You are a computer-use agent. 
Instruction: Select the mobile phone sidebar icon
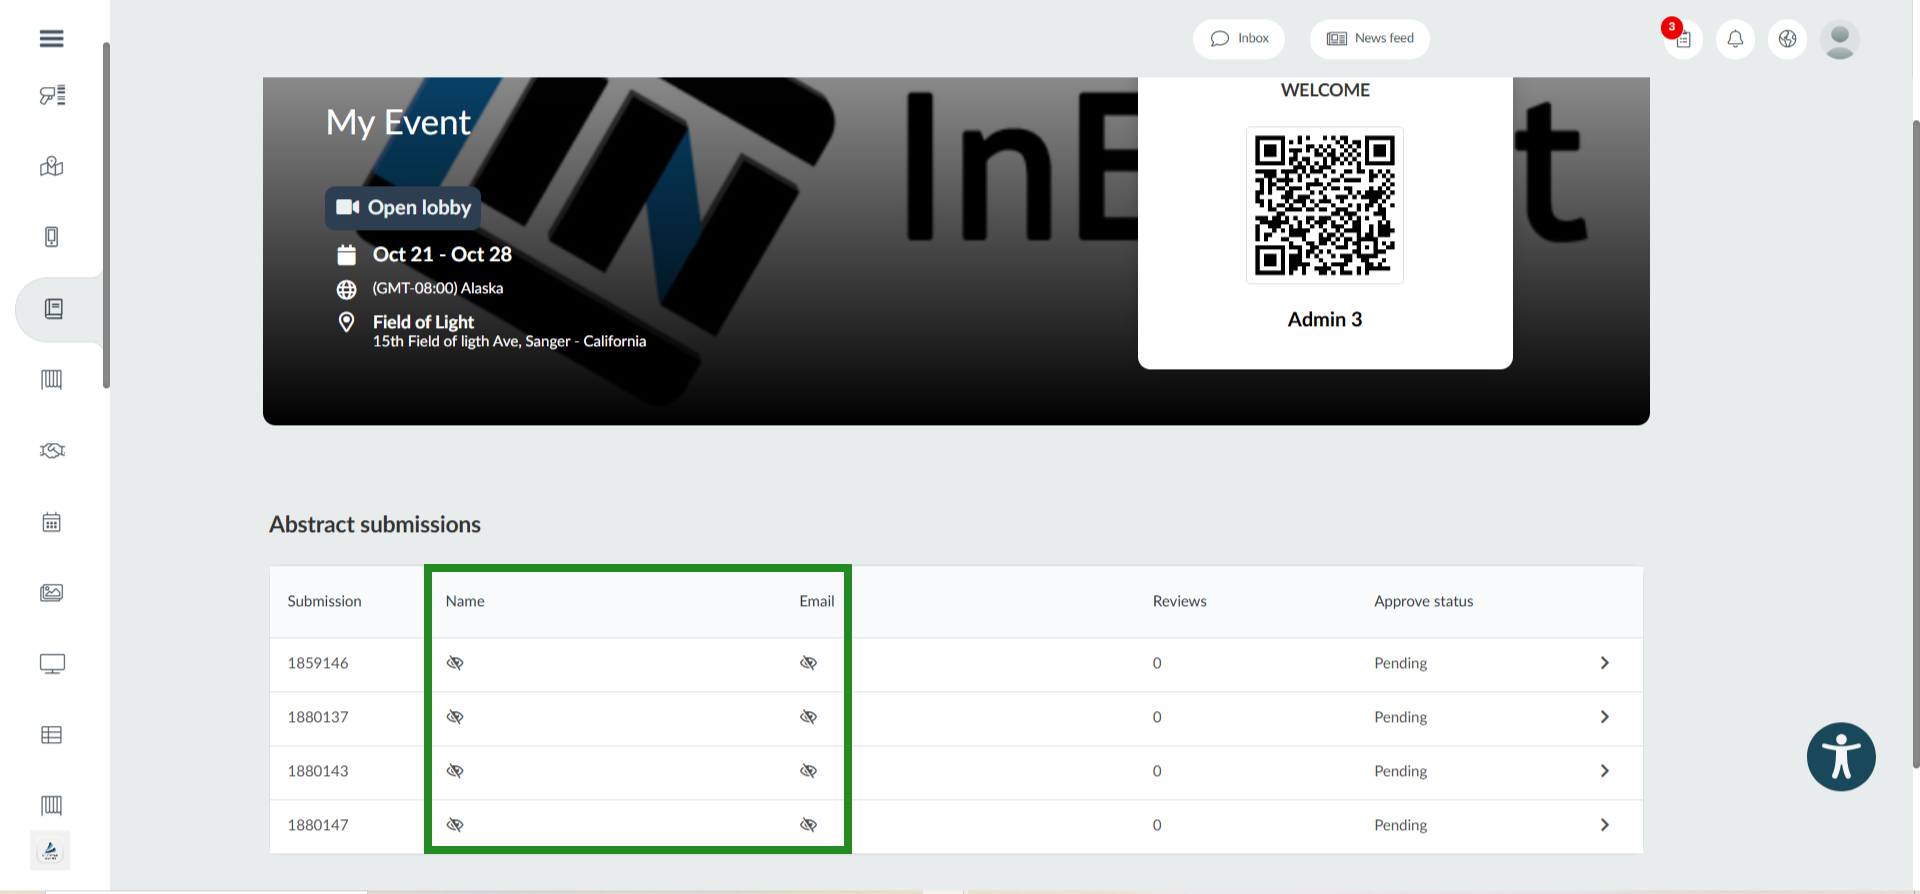[x=52, y=237]
